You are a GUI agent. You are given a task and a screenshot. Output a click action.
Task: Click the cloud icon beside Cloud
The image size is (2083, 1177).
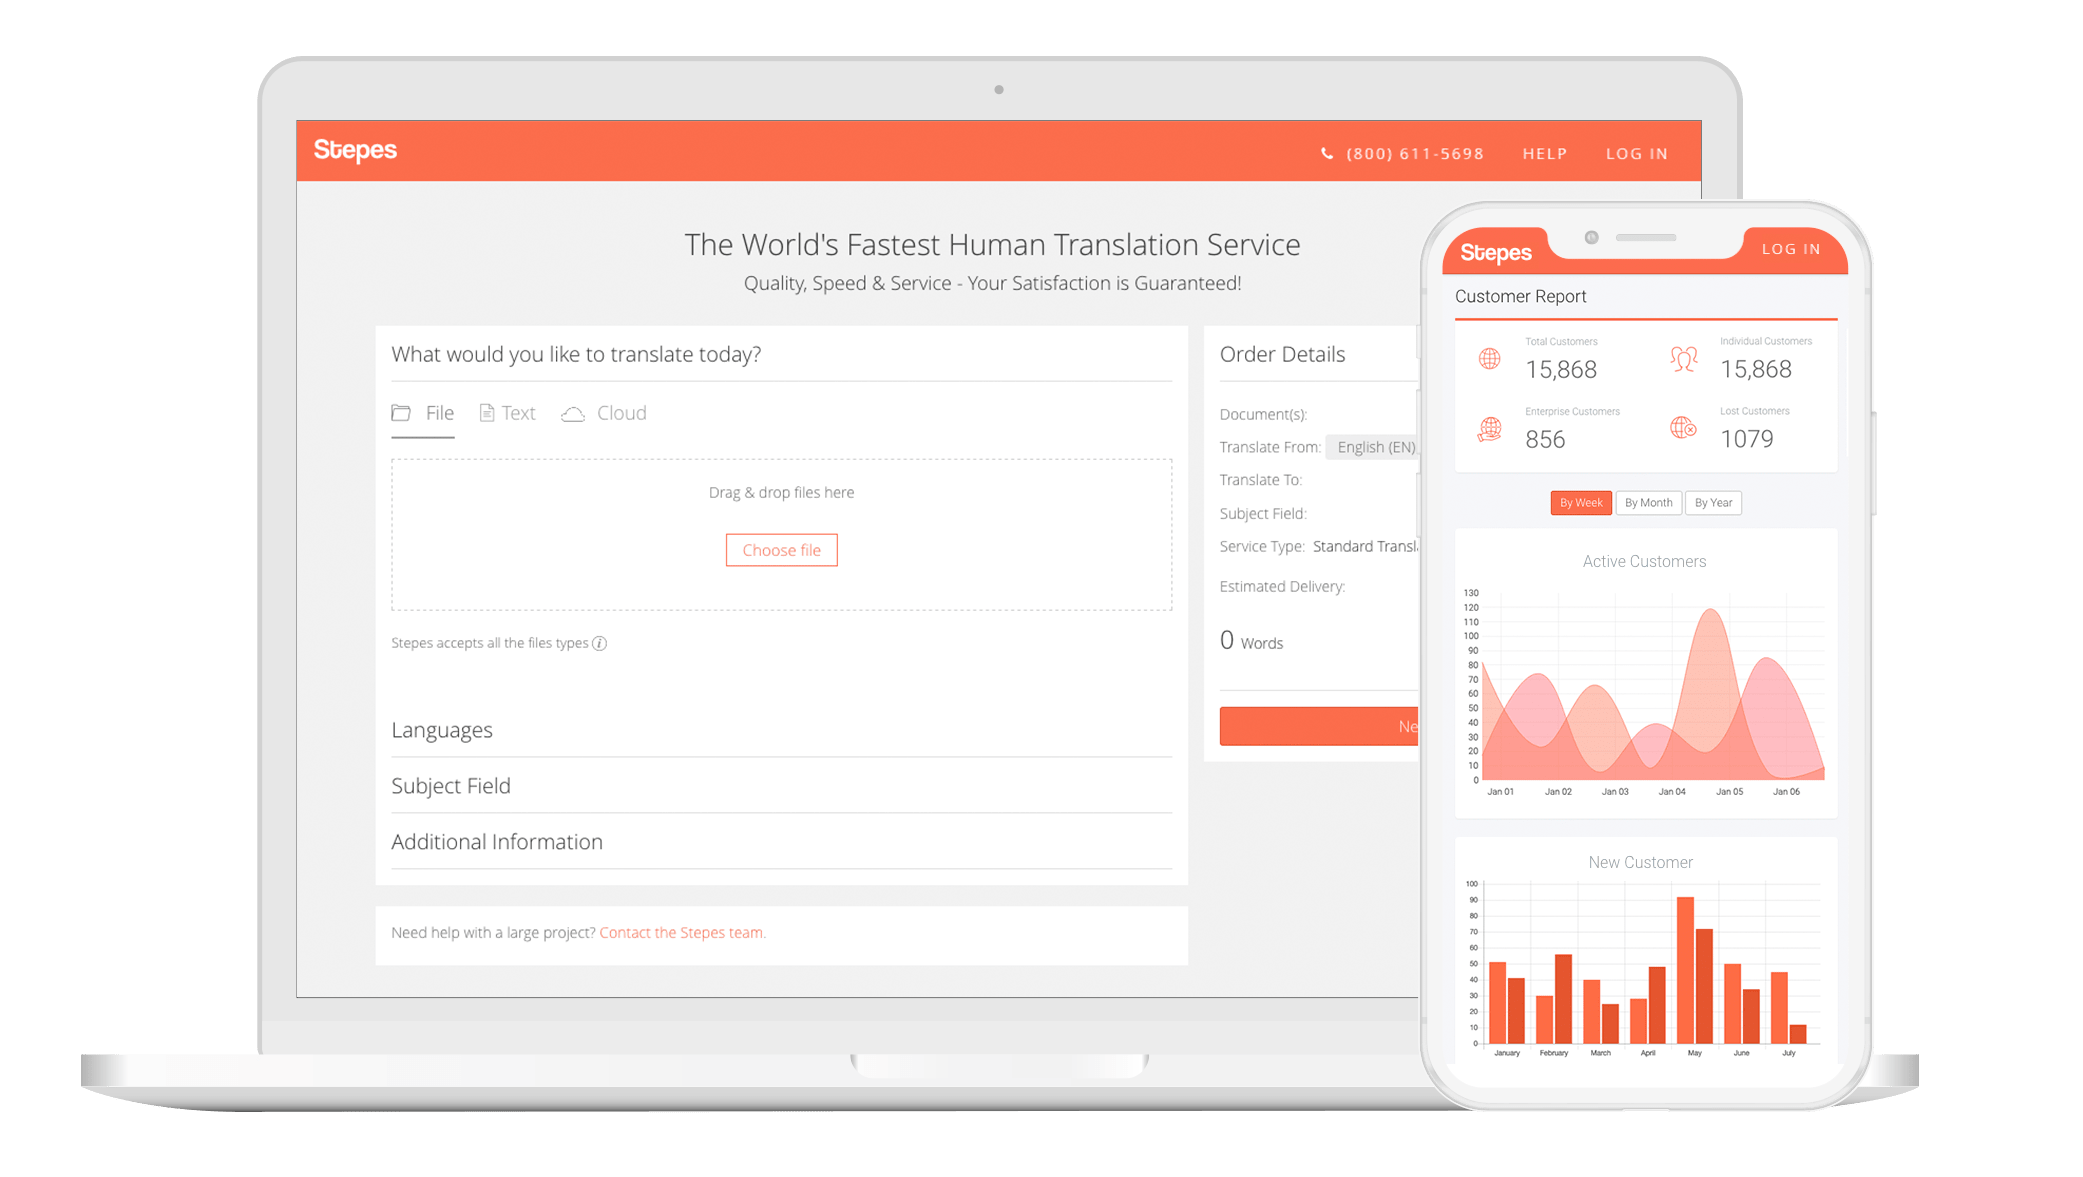point(573,414)
